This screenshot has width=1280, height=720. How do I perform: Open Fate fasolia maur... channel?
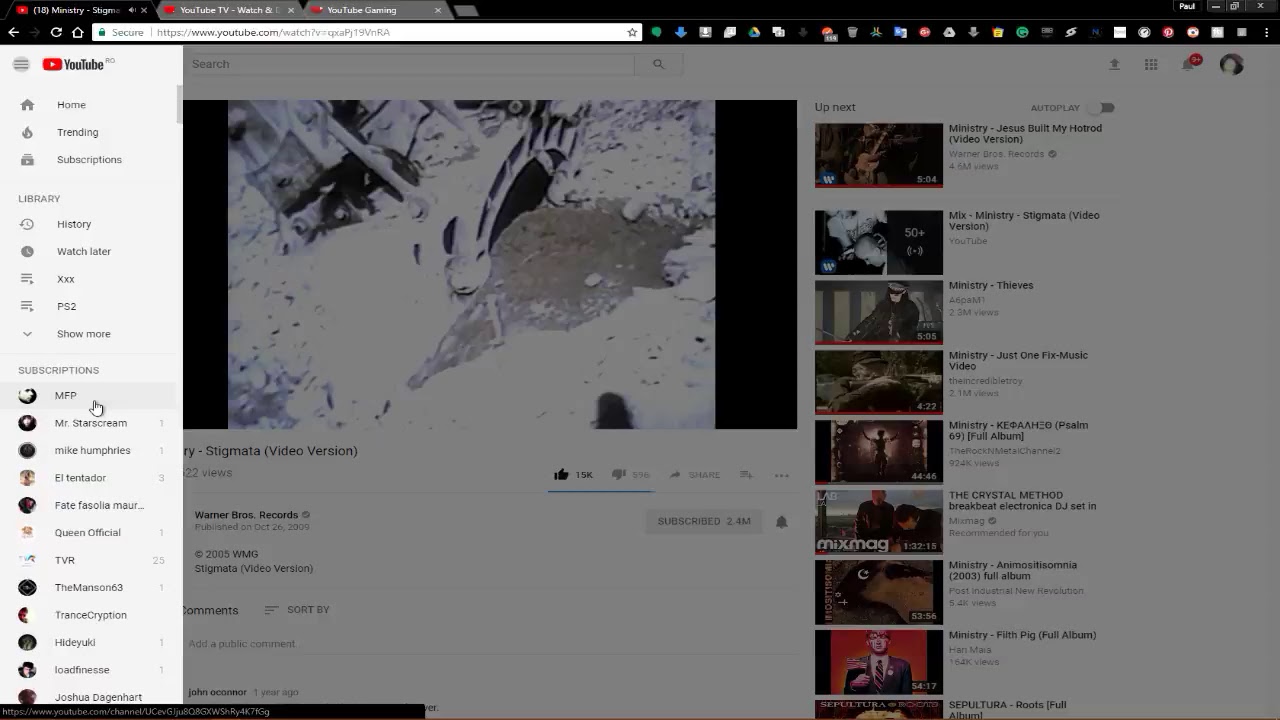(x=90, y=506)
